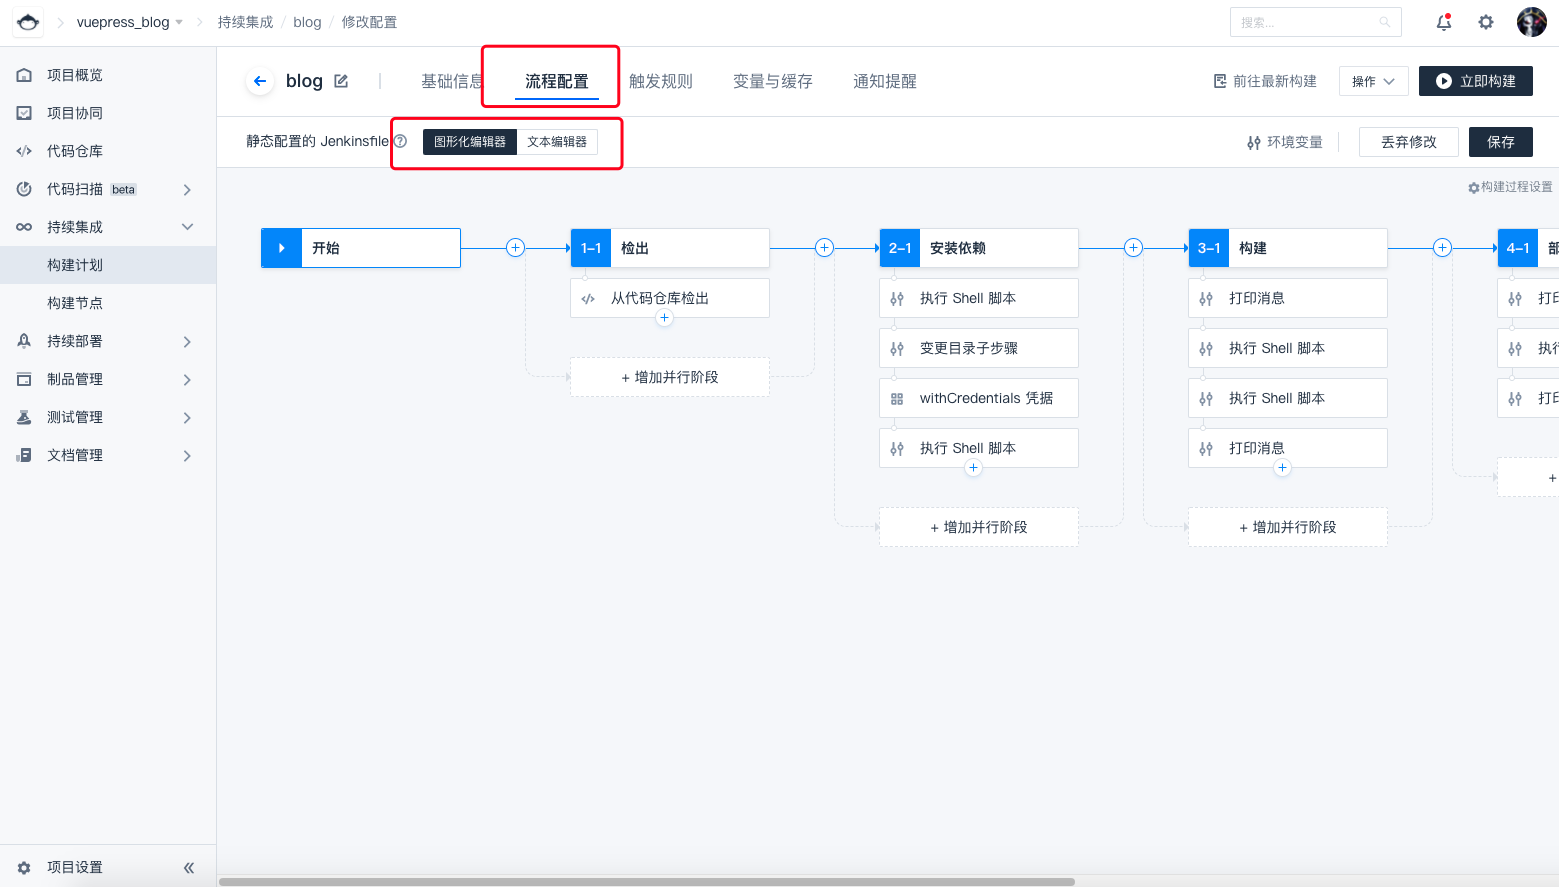Open the settings gear in top bar
1559x887 pixels.
click(1486, 22)
